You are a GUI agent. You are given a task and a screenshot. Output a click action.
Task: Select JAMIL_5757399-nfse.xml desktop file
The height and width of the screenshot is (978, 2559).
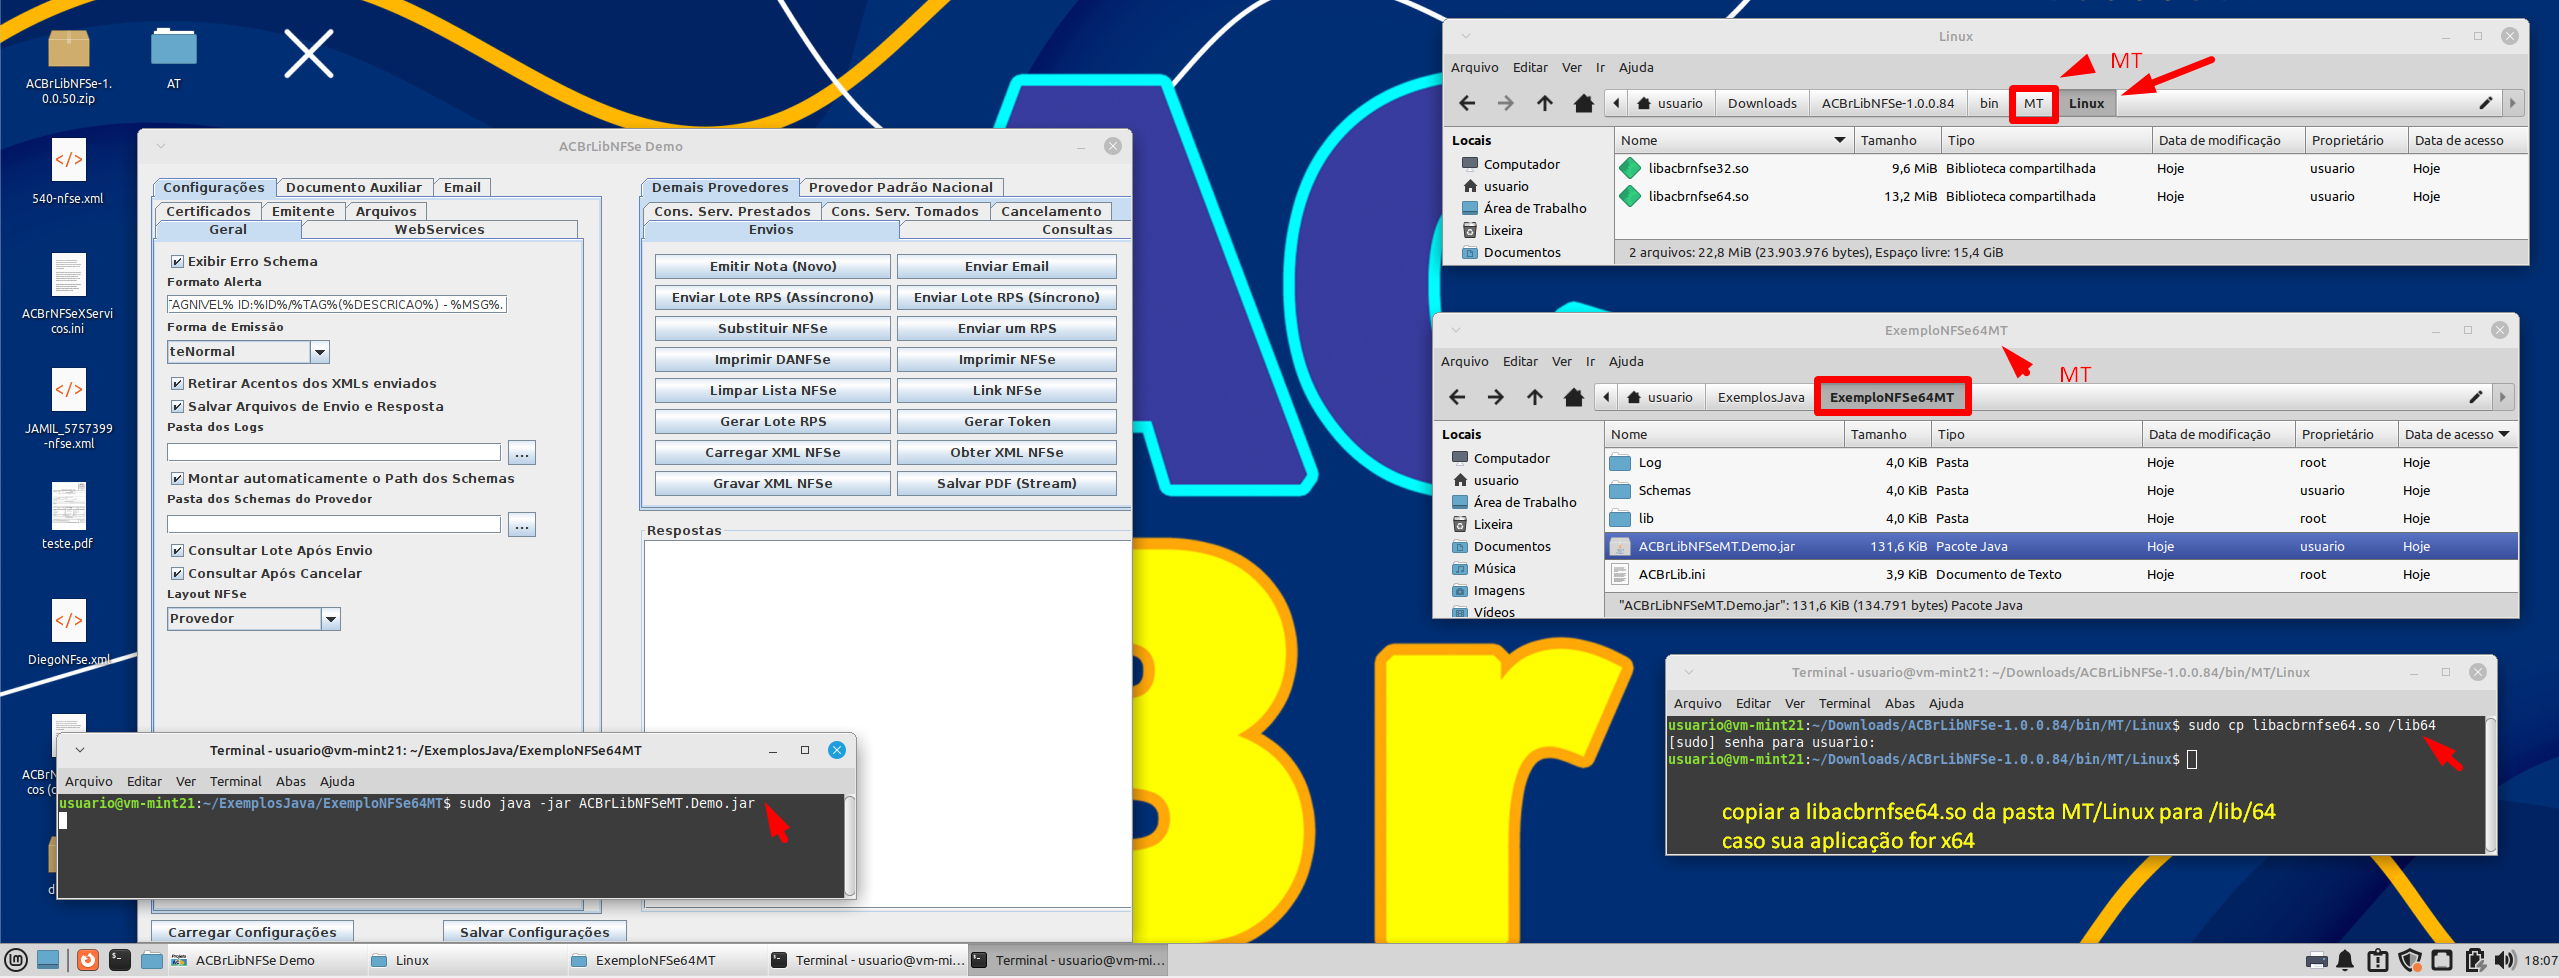click(x=68, y=409)
